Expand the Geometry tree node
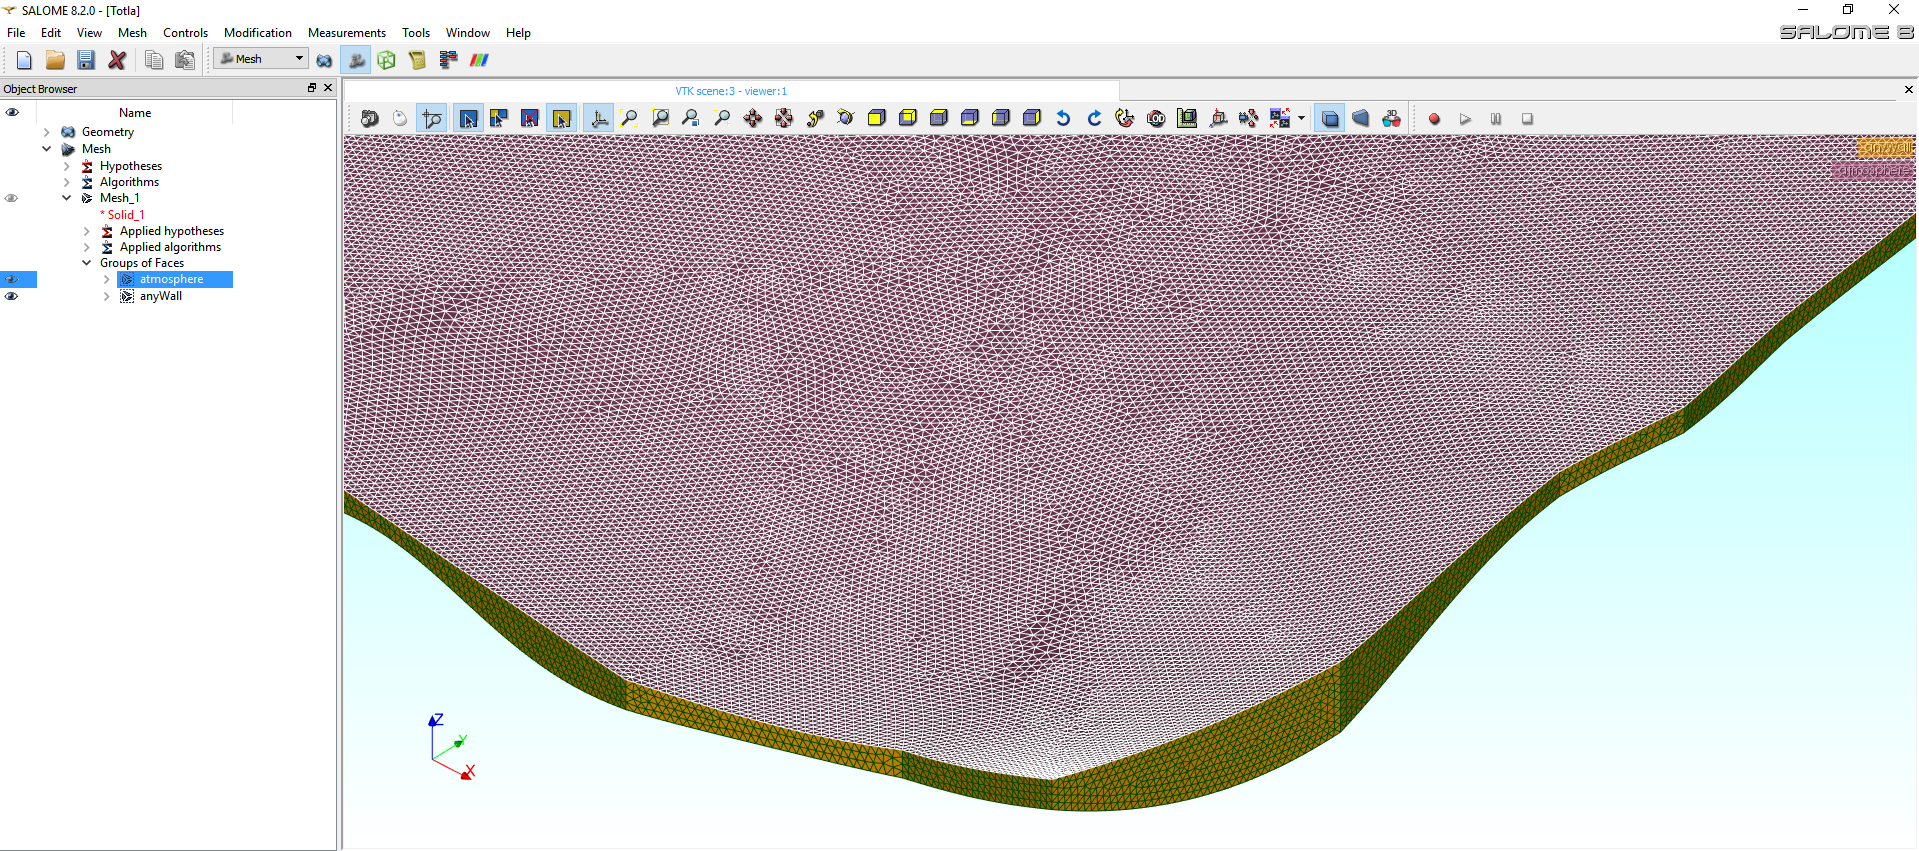 (x=47, y=132)
